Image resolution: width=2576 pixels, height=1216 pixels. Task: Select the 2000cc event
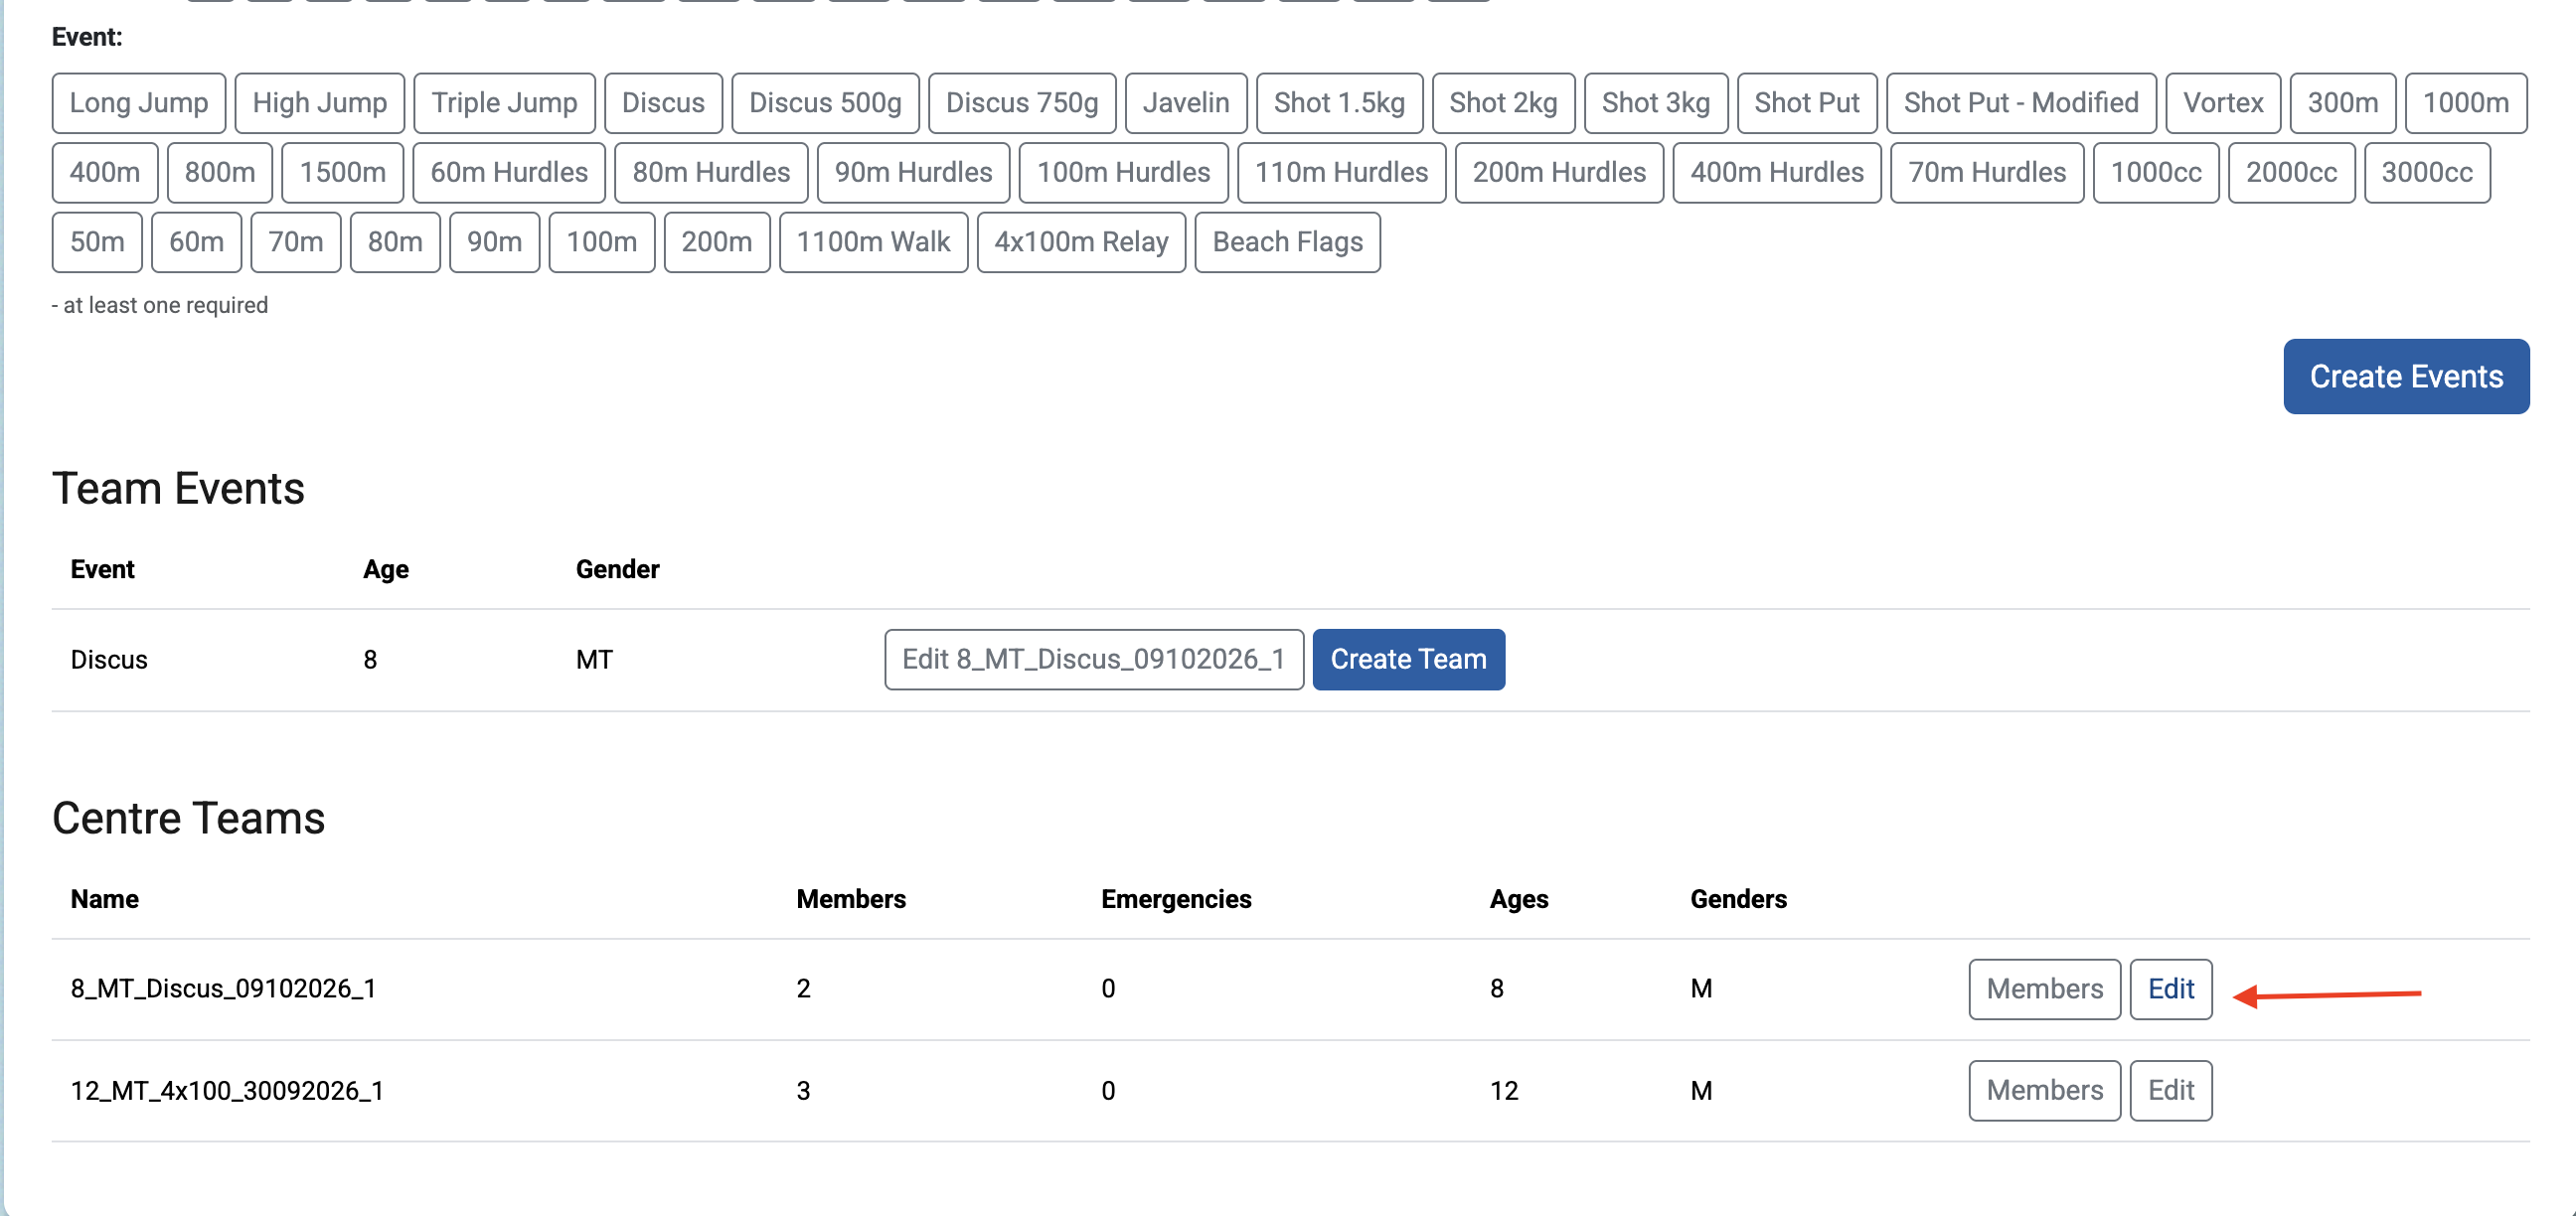click(x=2292, y=173)
